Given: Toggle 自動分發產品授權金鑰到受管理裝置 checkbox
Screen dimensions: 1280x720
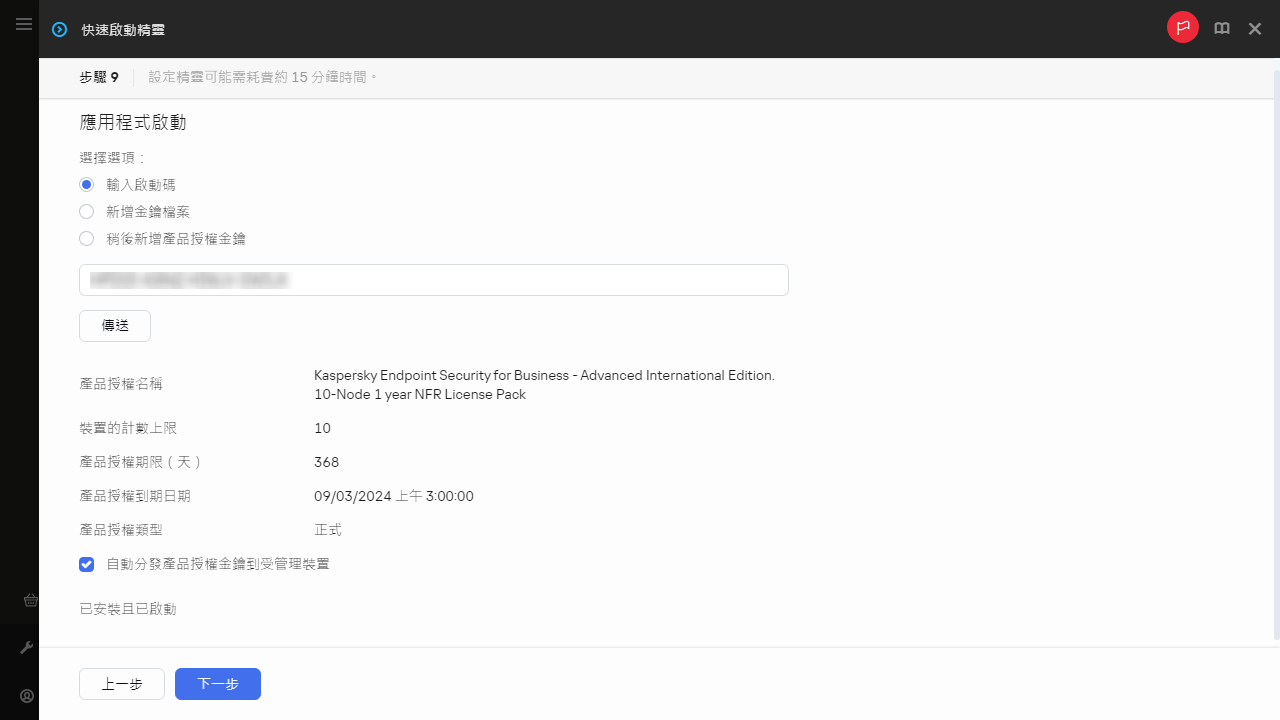Looking at the screenshot, I should (x=87, y=564).
